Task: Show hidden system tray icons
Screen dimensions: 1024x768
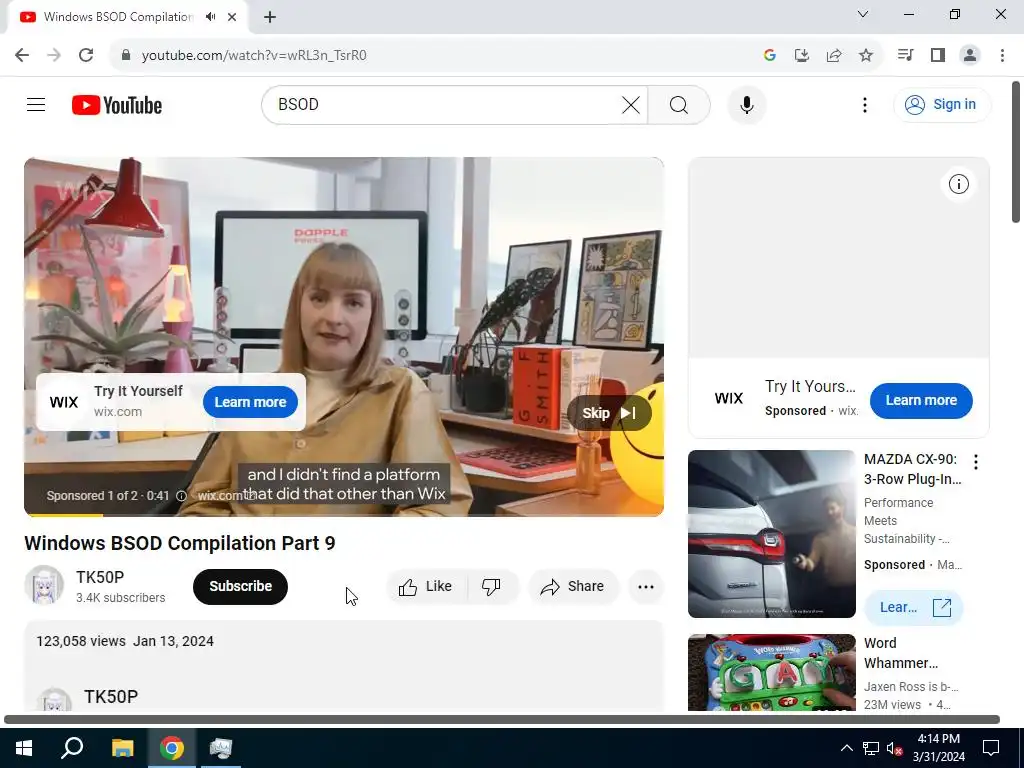Action: [x=846, y=748]
